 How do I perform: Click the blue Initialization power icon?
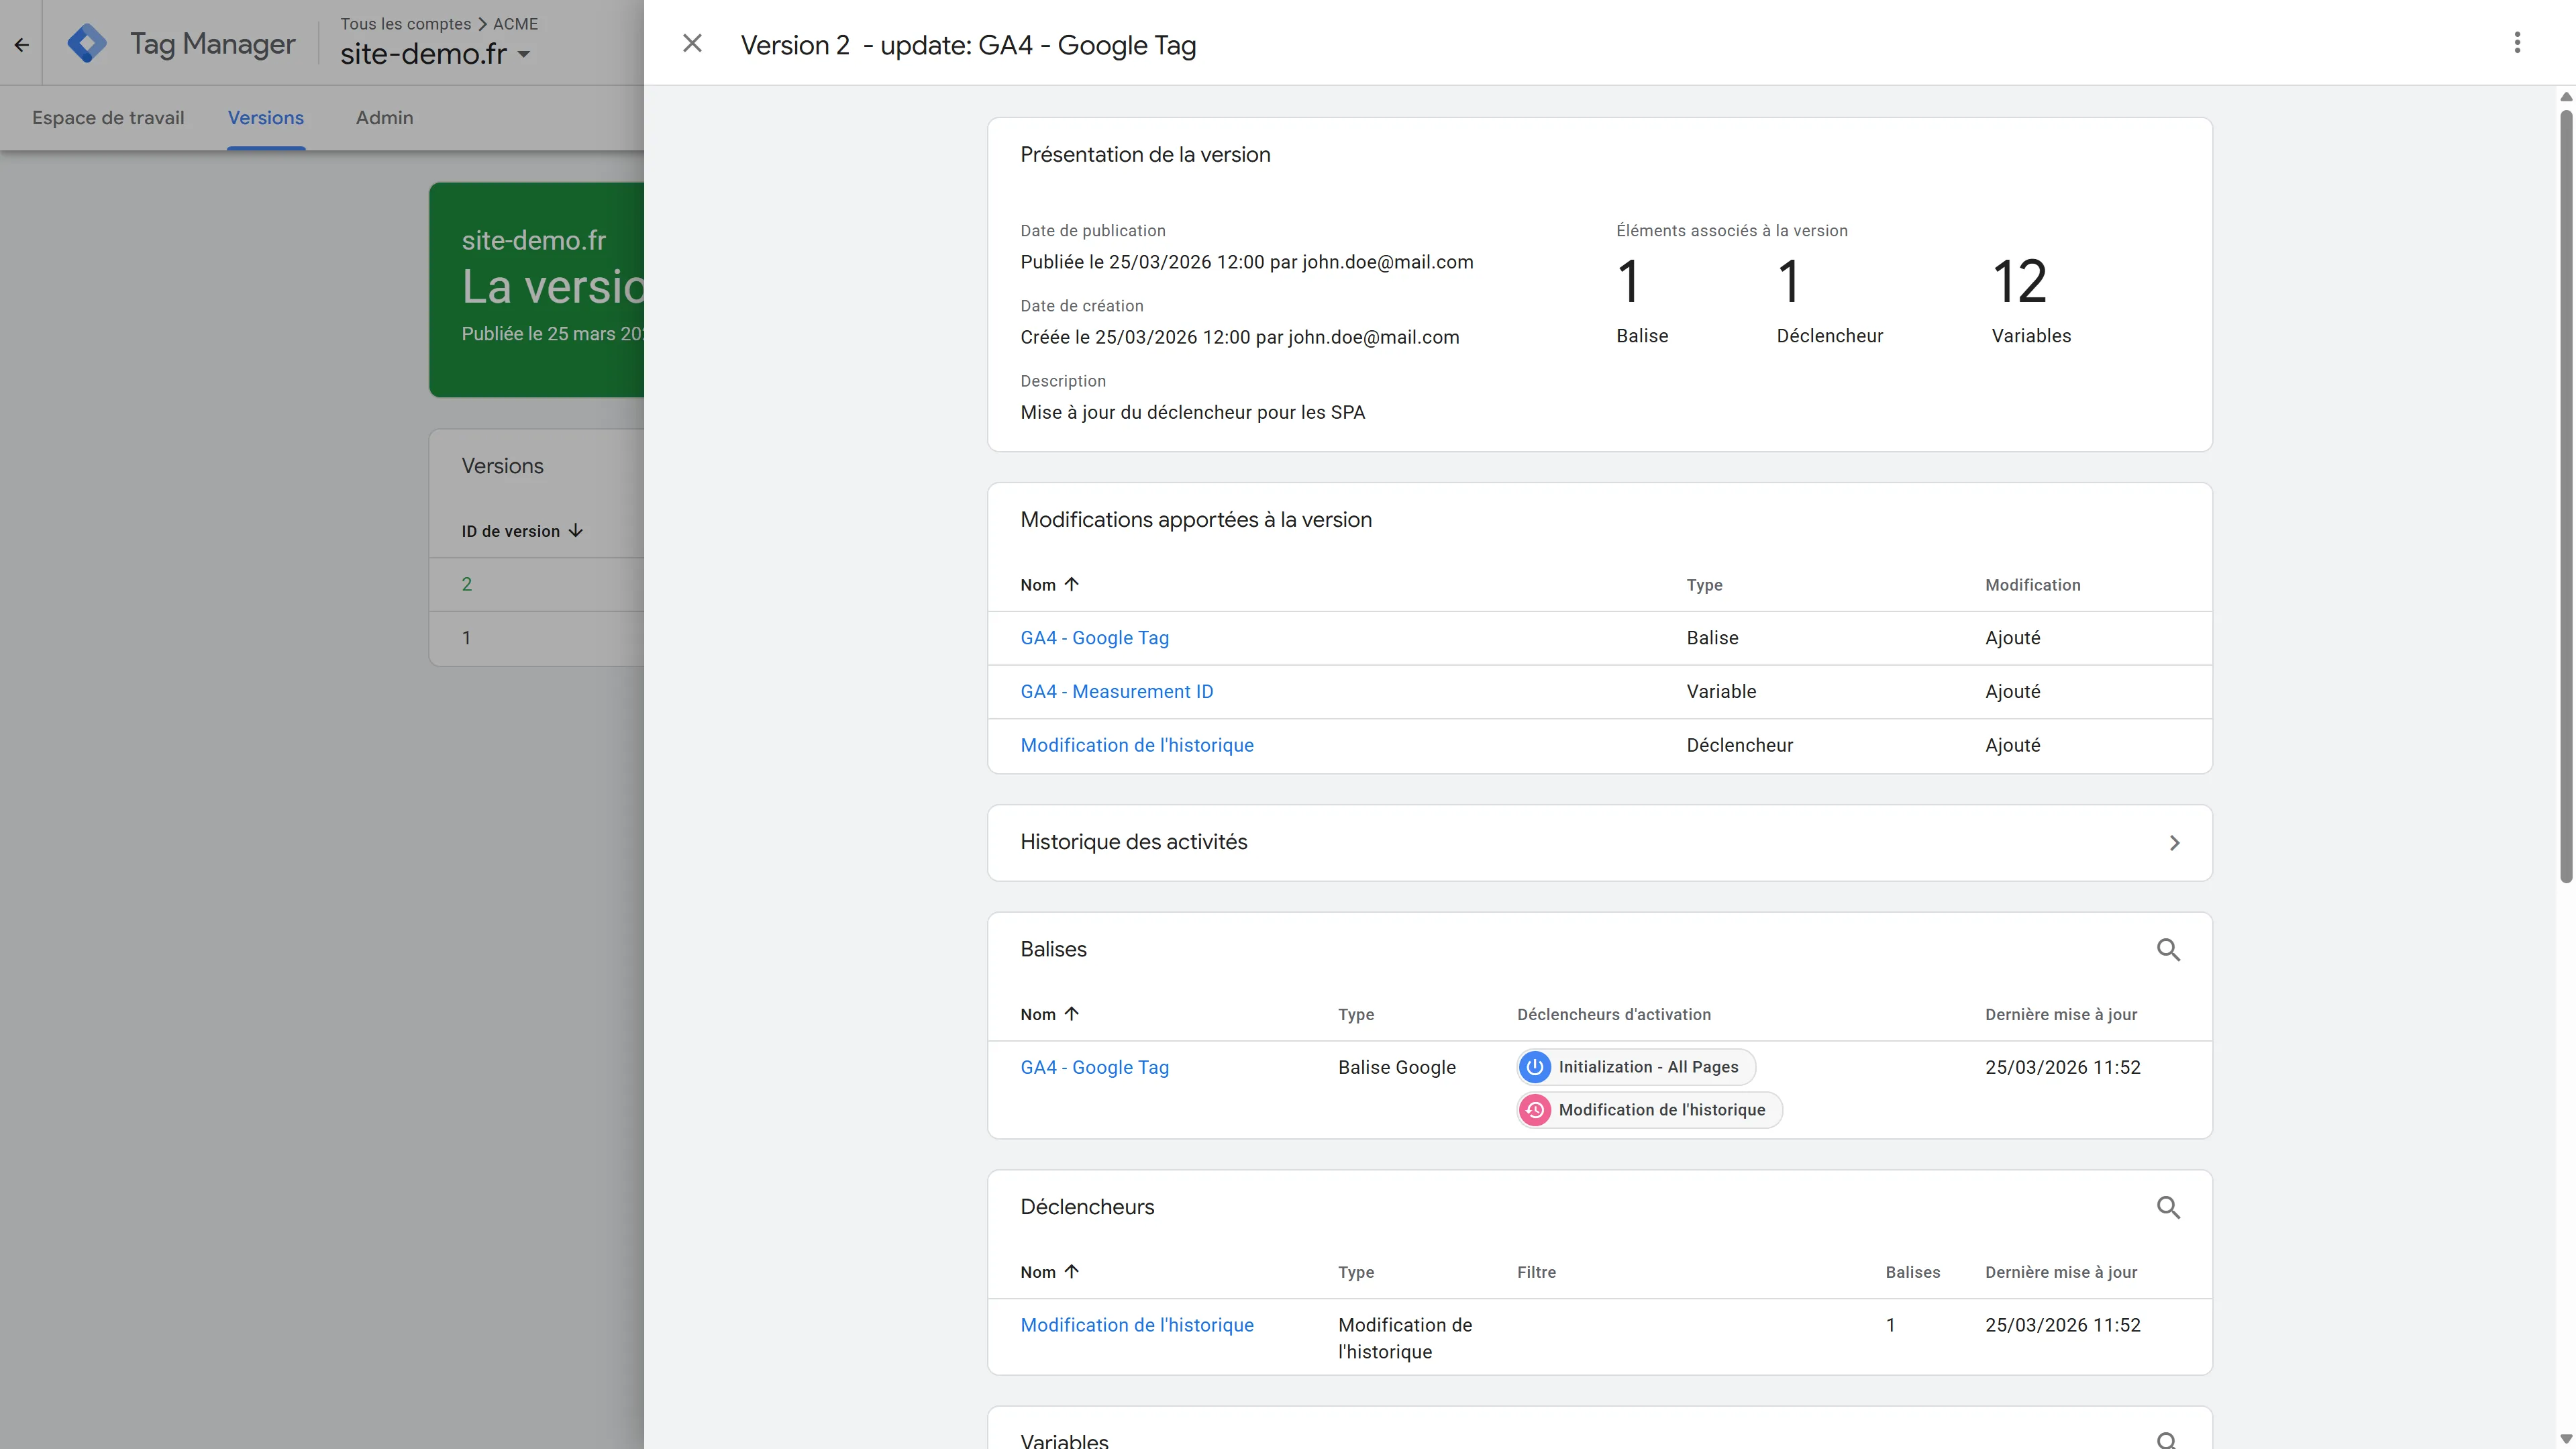pyautogui.click(x=1535, y=1067)
